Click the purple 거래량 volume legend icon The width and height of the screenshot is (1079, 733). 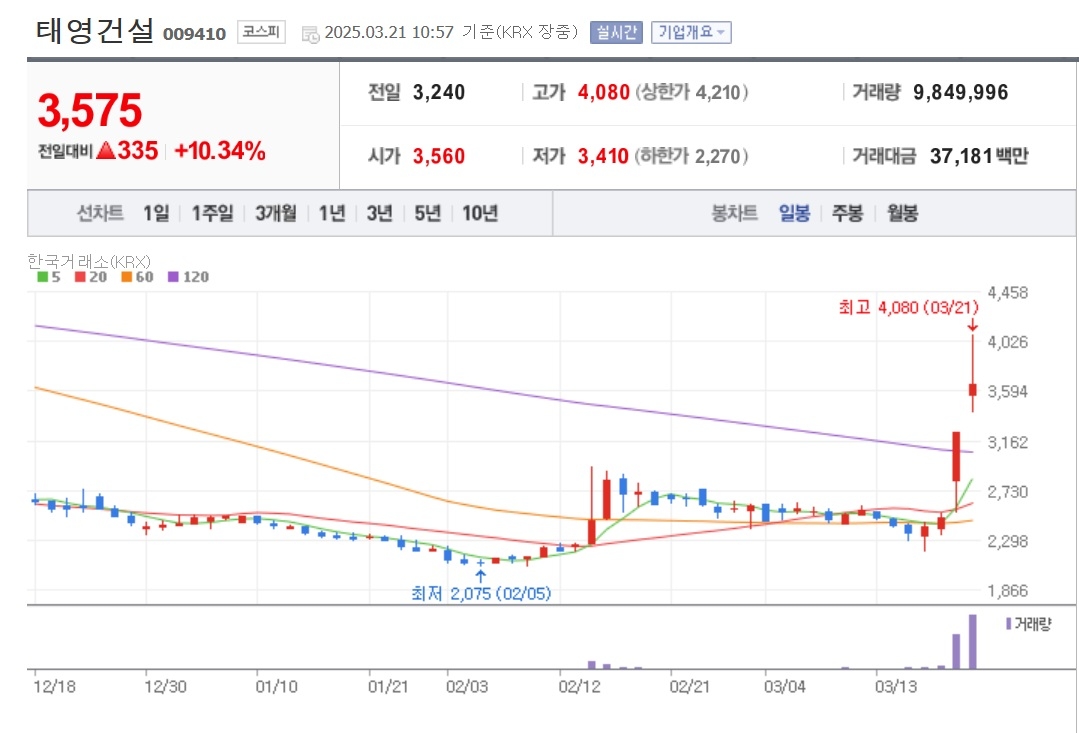(1008, 624)
